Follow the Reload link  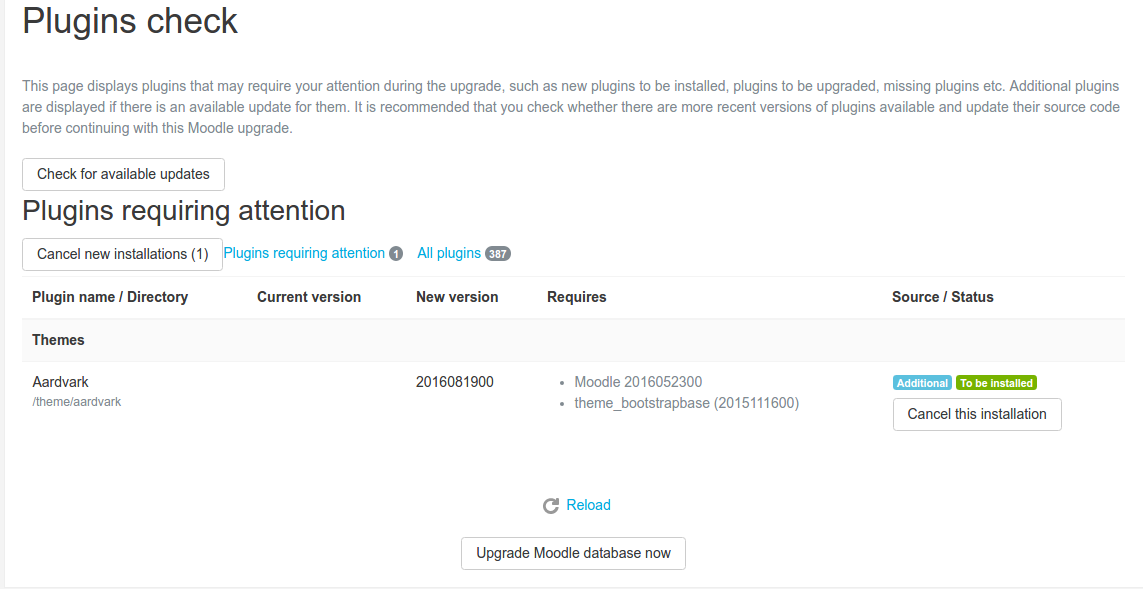coord(588,505)
